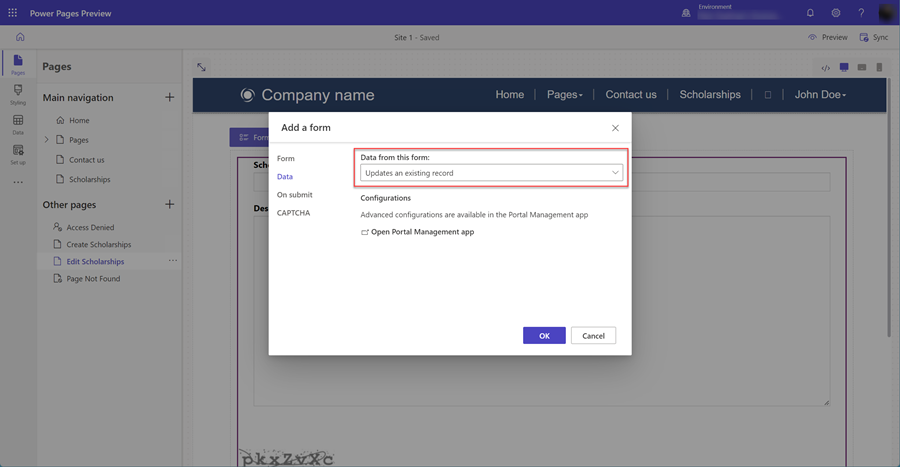
Task: Open the code editor icon
Action: point(825,68)
